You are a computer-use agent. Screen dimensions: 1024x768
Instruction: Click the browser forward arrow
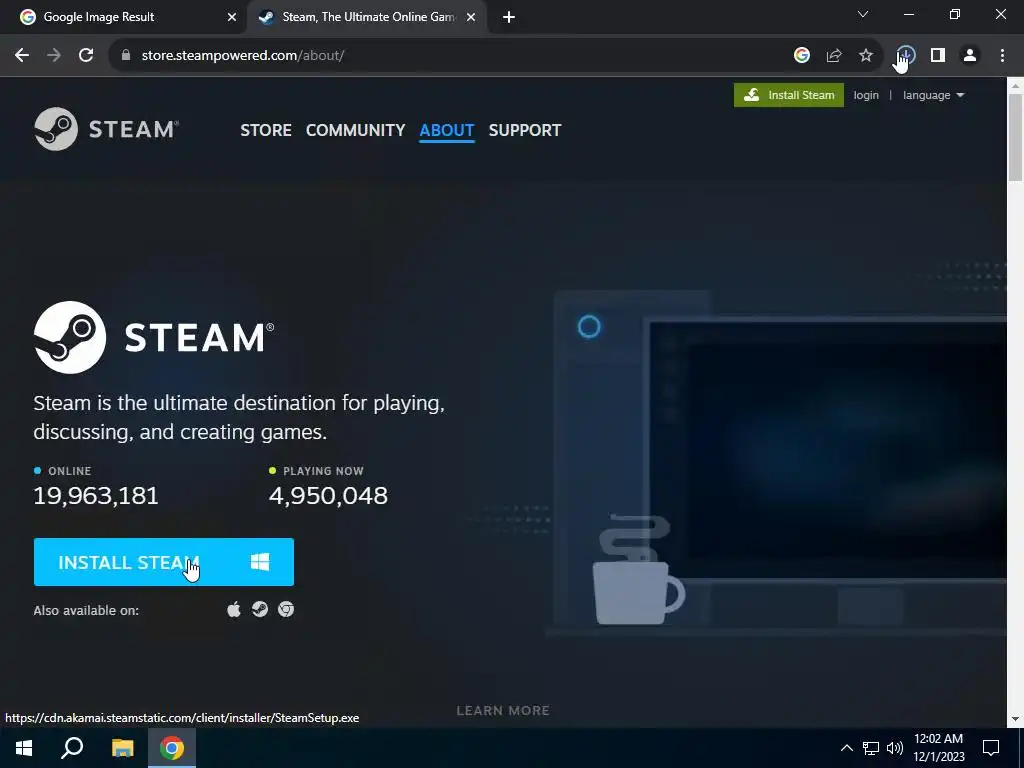pyautogui.click(x=54, y=56)
